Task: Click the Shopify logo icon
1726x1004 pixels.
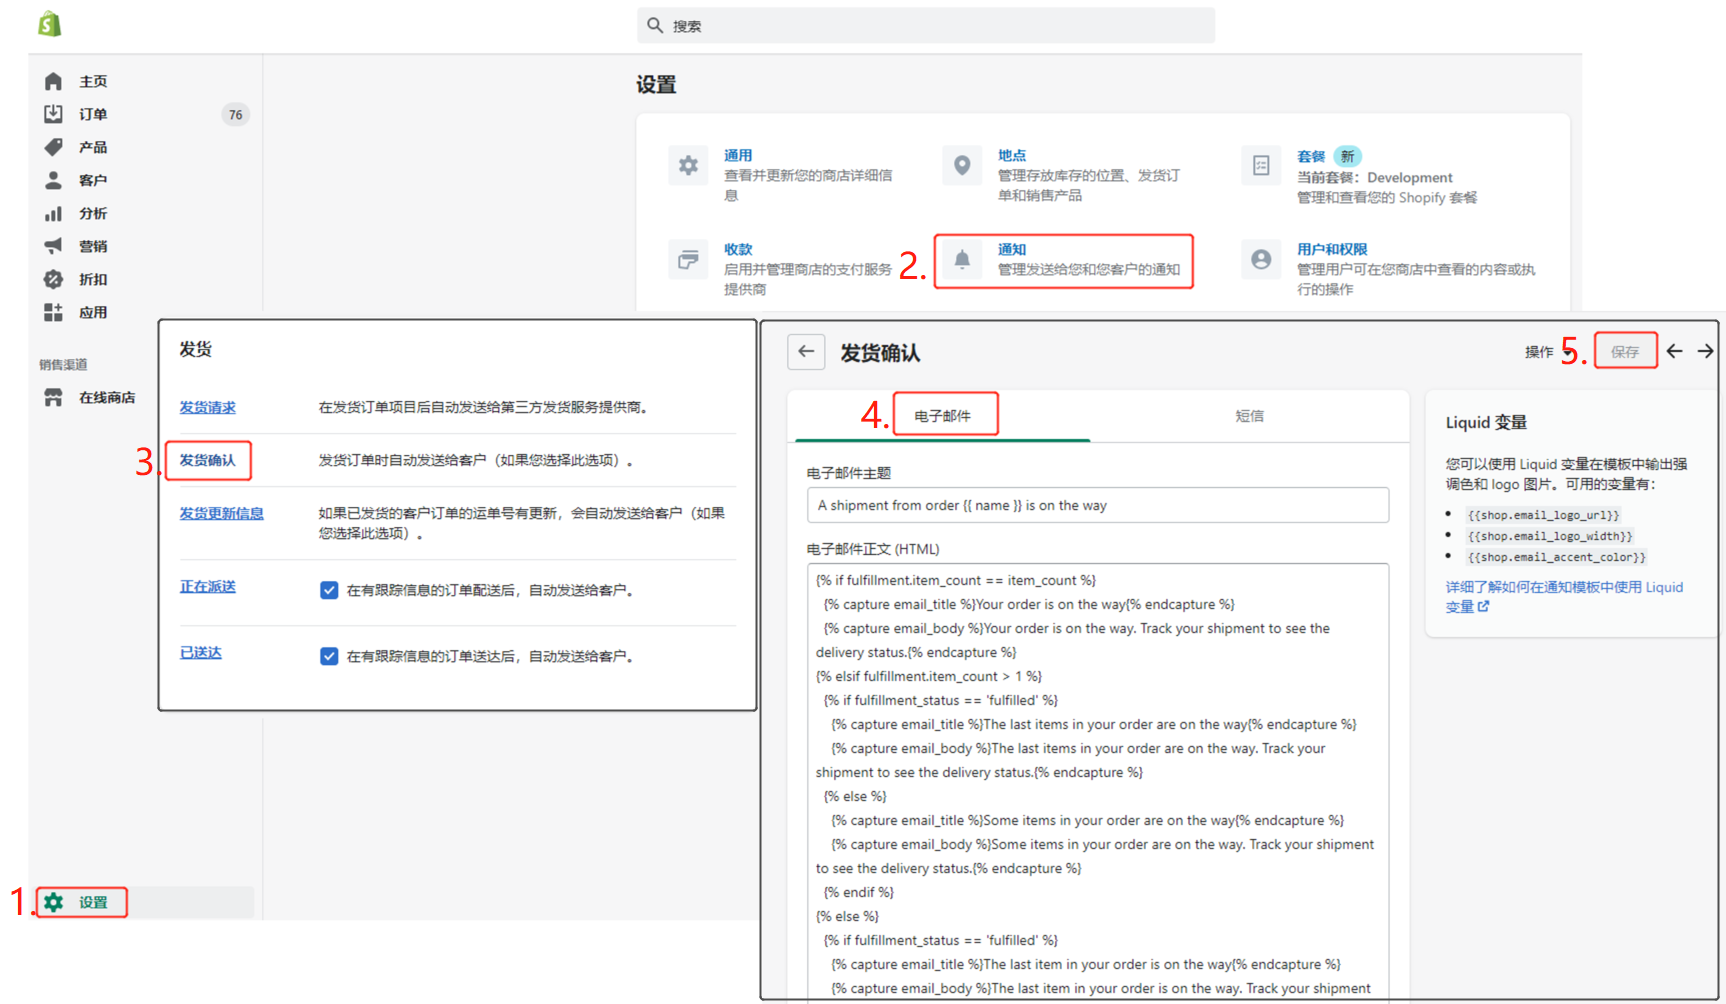Action: pos(49,24)
